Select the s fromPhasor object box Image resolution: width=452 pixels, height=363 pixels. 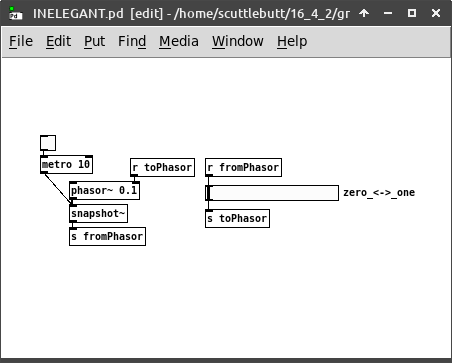pos(107,236)
